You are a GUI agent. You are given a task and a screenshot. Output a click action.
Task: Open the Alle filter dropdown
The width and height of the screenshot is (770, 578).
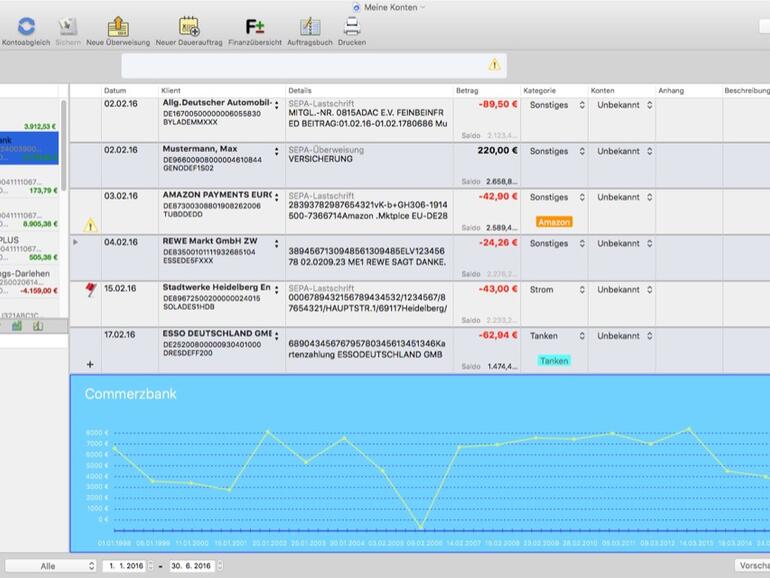point(50,566)
